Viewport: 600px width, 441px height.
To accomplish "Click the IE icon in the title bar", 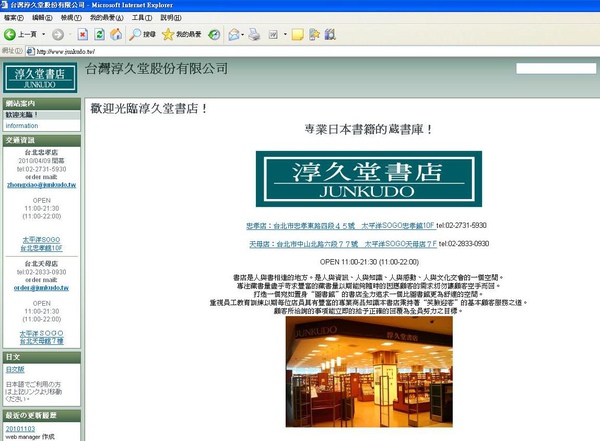I will (x=4, y=5).
